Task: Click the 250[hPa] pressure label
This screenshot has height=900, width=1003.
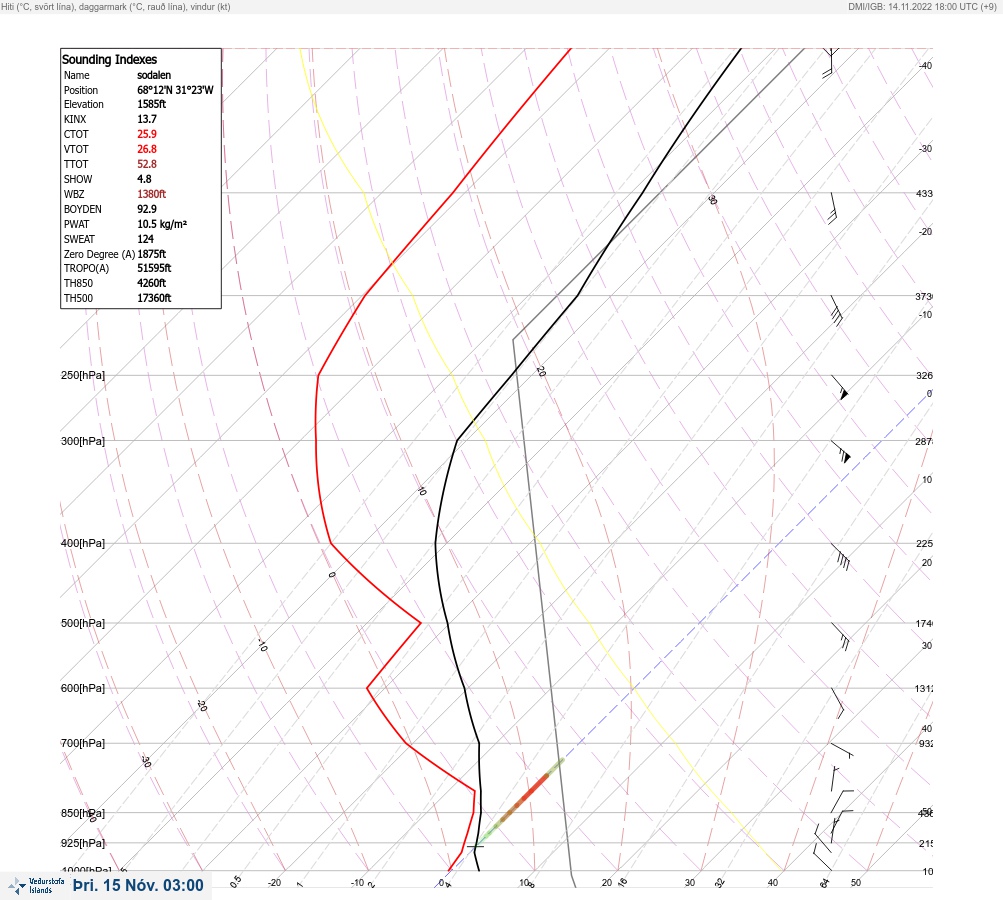Action: pyautogui.click(x=83, y=375)
